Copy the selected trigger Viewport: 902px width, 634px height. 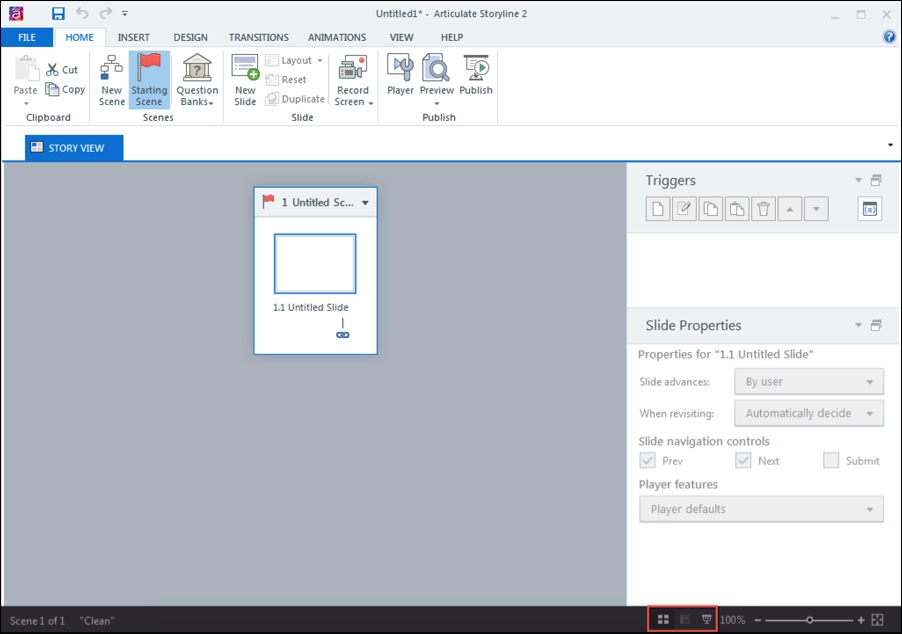710,209
